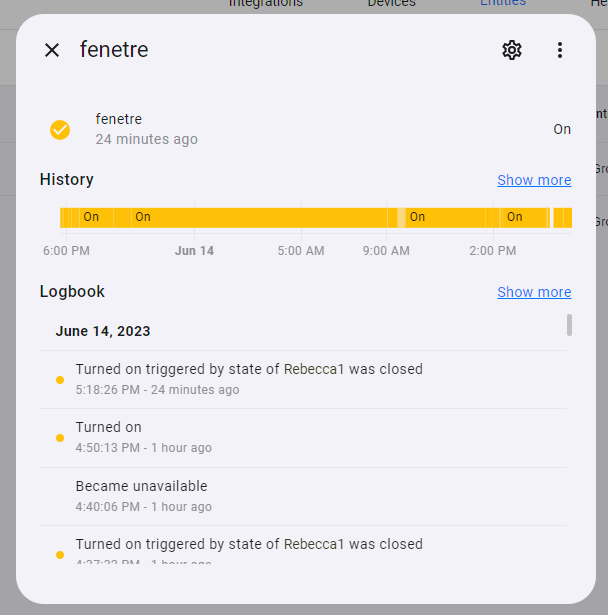Open the Integrations tab behind dialog
The height and width of the screenshot is (615, 608).
266,4
